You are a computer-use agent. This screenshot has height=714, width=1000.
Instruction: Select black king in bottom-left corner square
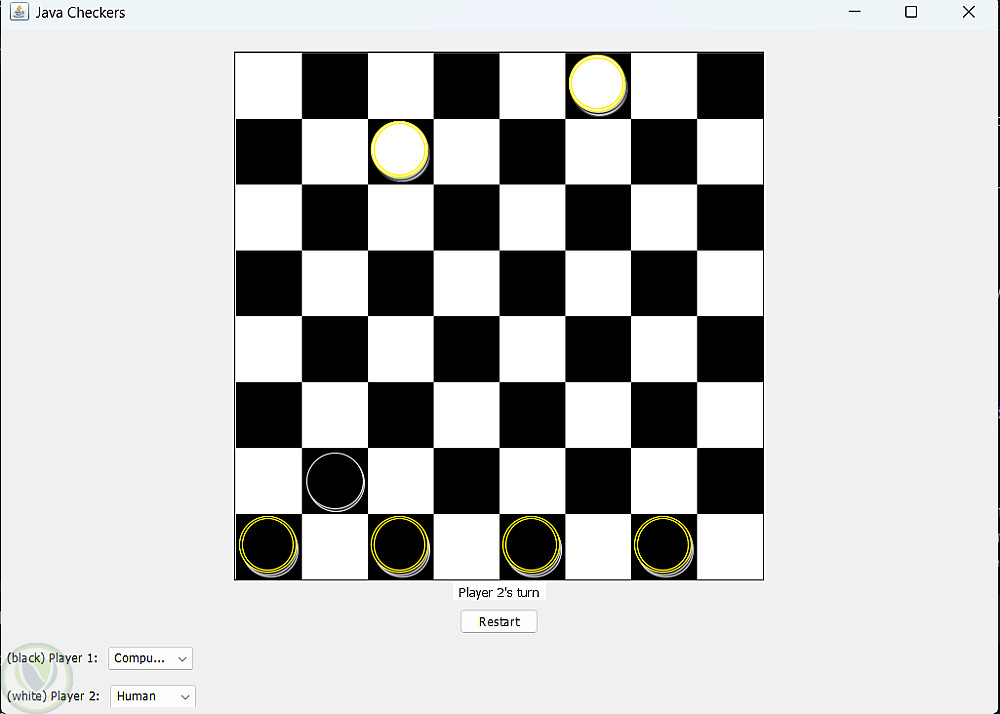coord(268,546)
